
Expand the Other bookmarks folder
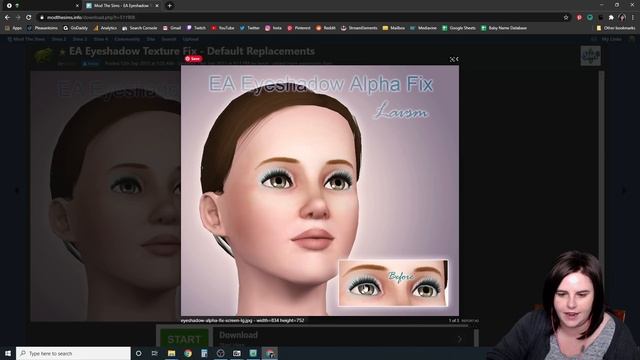616,28
